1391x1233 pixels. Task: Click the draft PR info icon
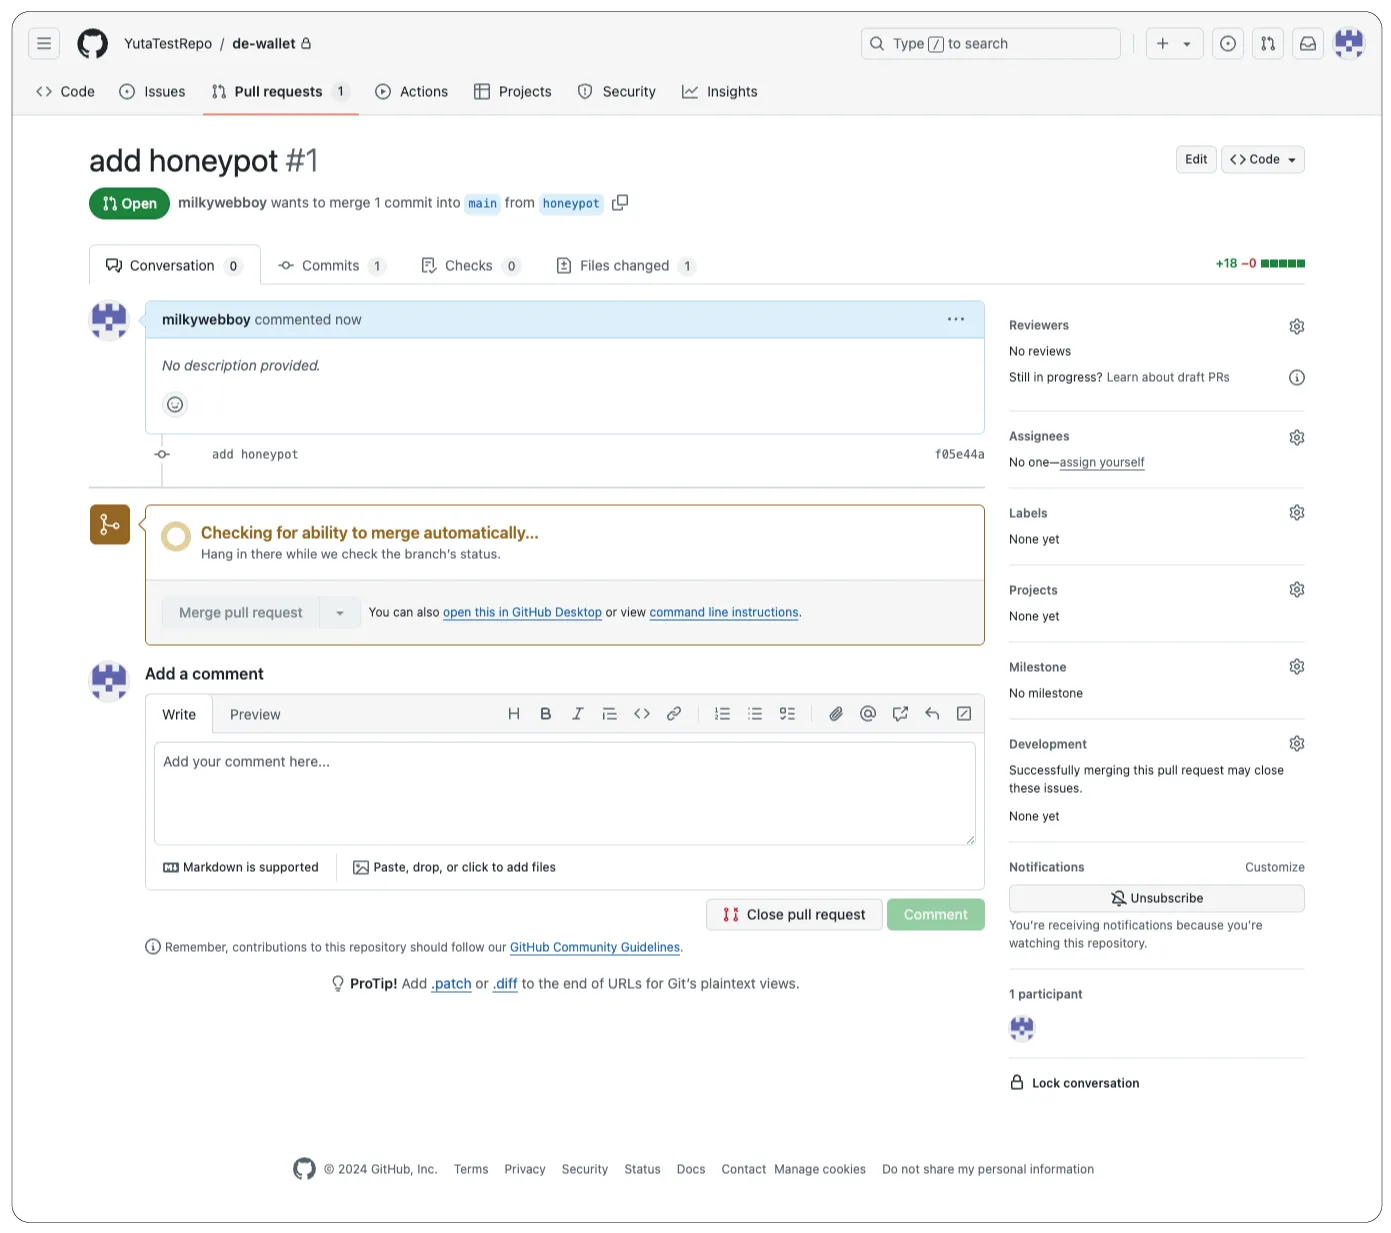coord(1297,378)
